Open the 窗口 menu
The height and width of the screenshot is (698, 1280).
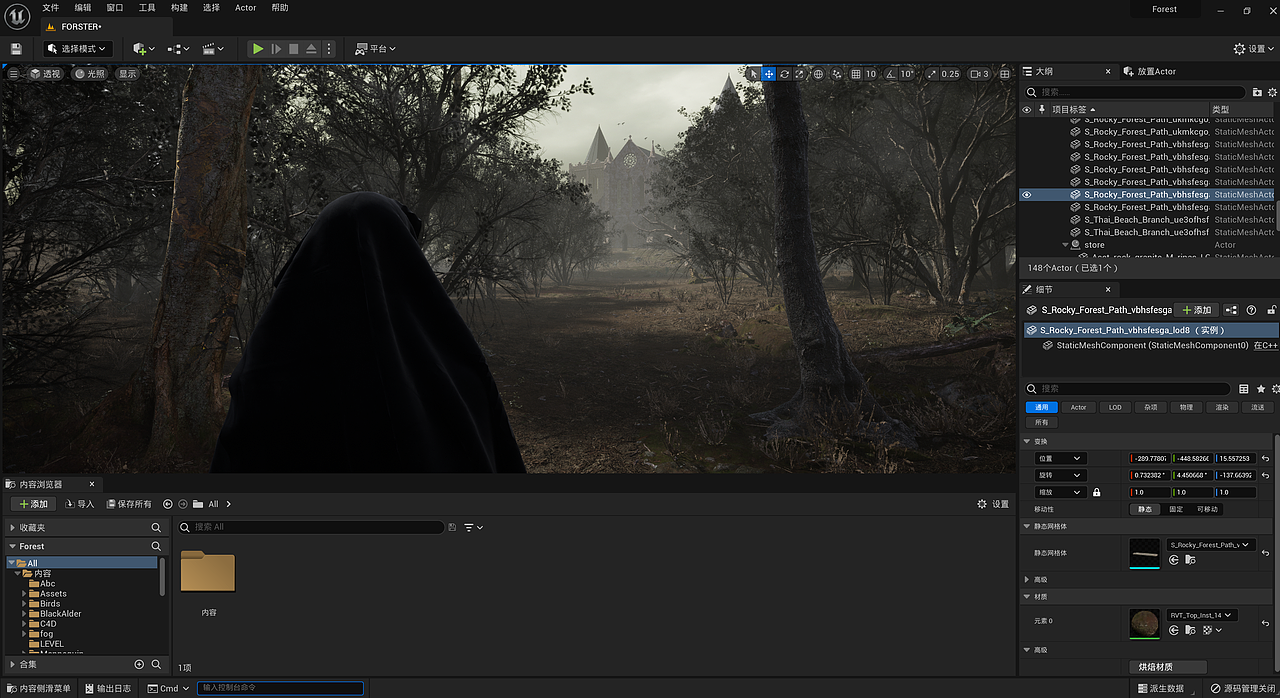(115, 8)
